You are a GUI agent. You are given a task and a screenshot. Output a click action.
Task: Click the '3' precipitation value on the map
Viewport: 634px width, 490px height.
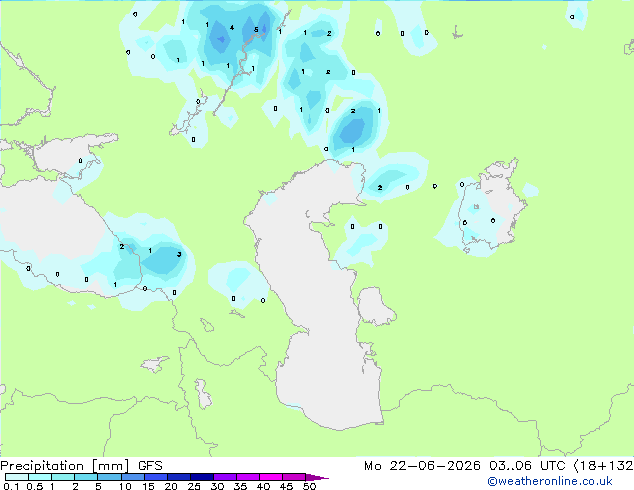179,254
